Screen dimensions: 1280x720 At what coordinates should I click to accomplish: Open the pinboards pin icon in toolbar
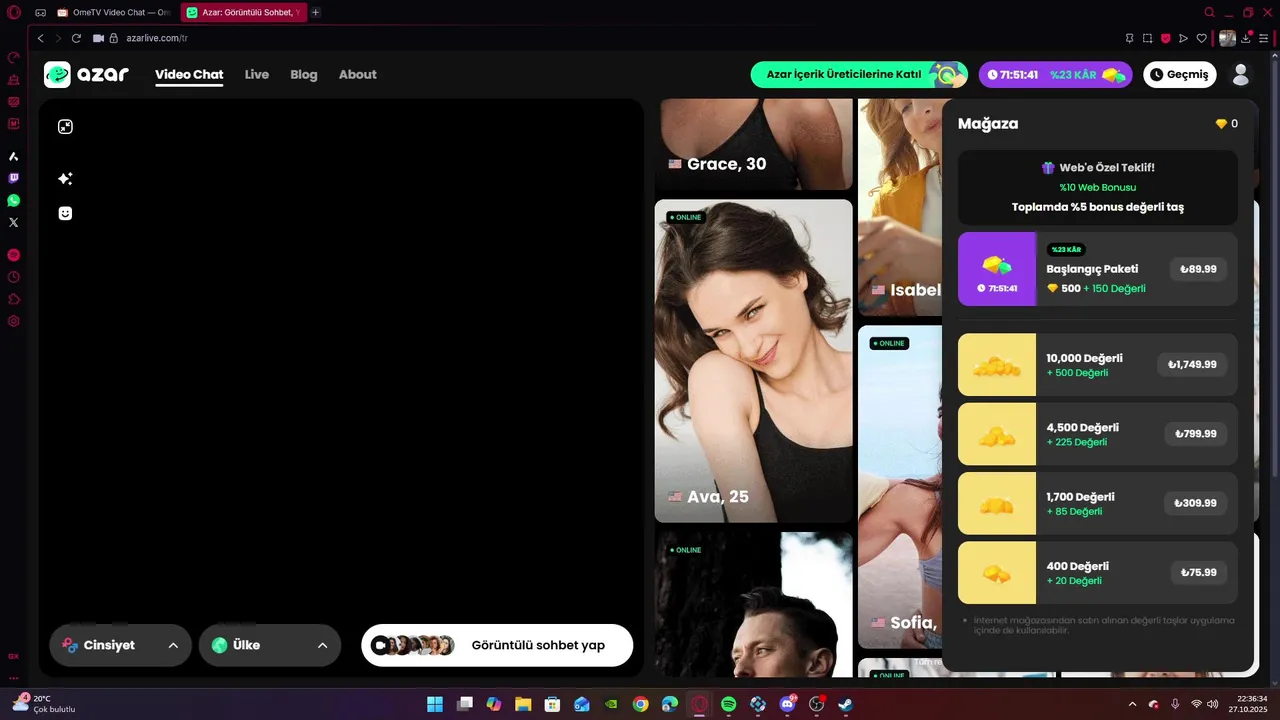click(x=1129, y=38)
